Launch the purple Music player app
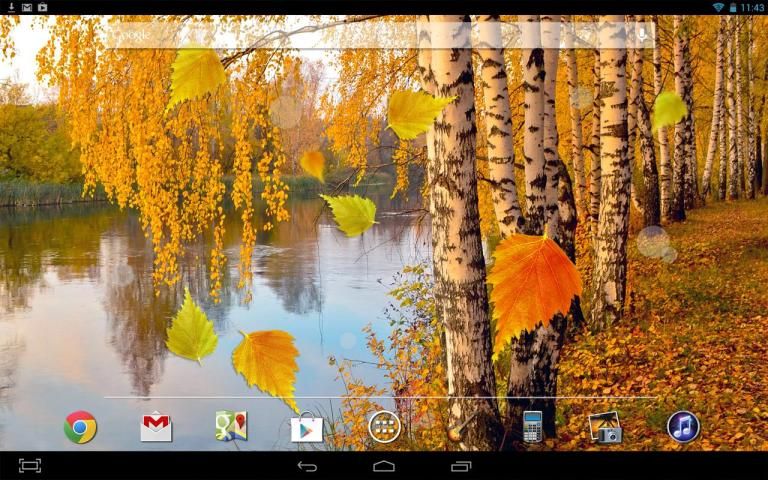768x480 pixels. click(683, 427)
